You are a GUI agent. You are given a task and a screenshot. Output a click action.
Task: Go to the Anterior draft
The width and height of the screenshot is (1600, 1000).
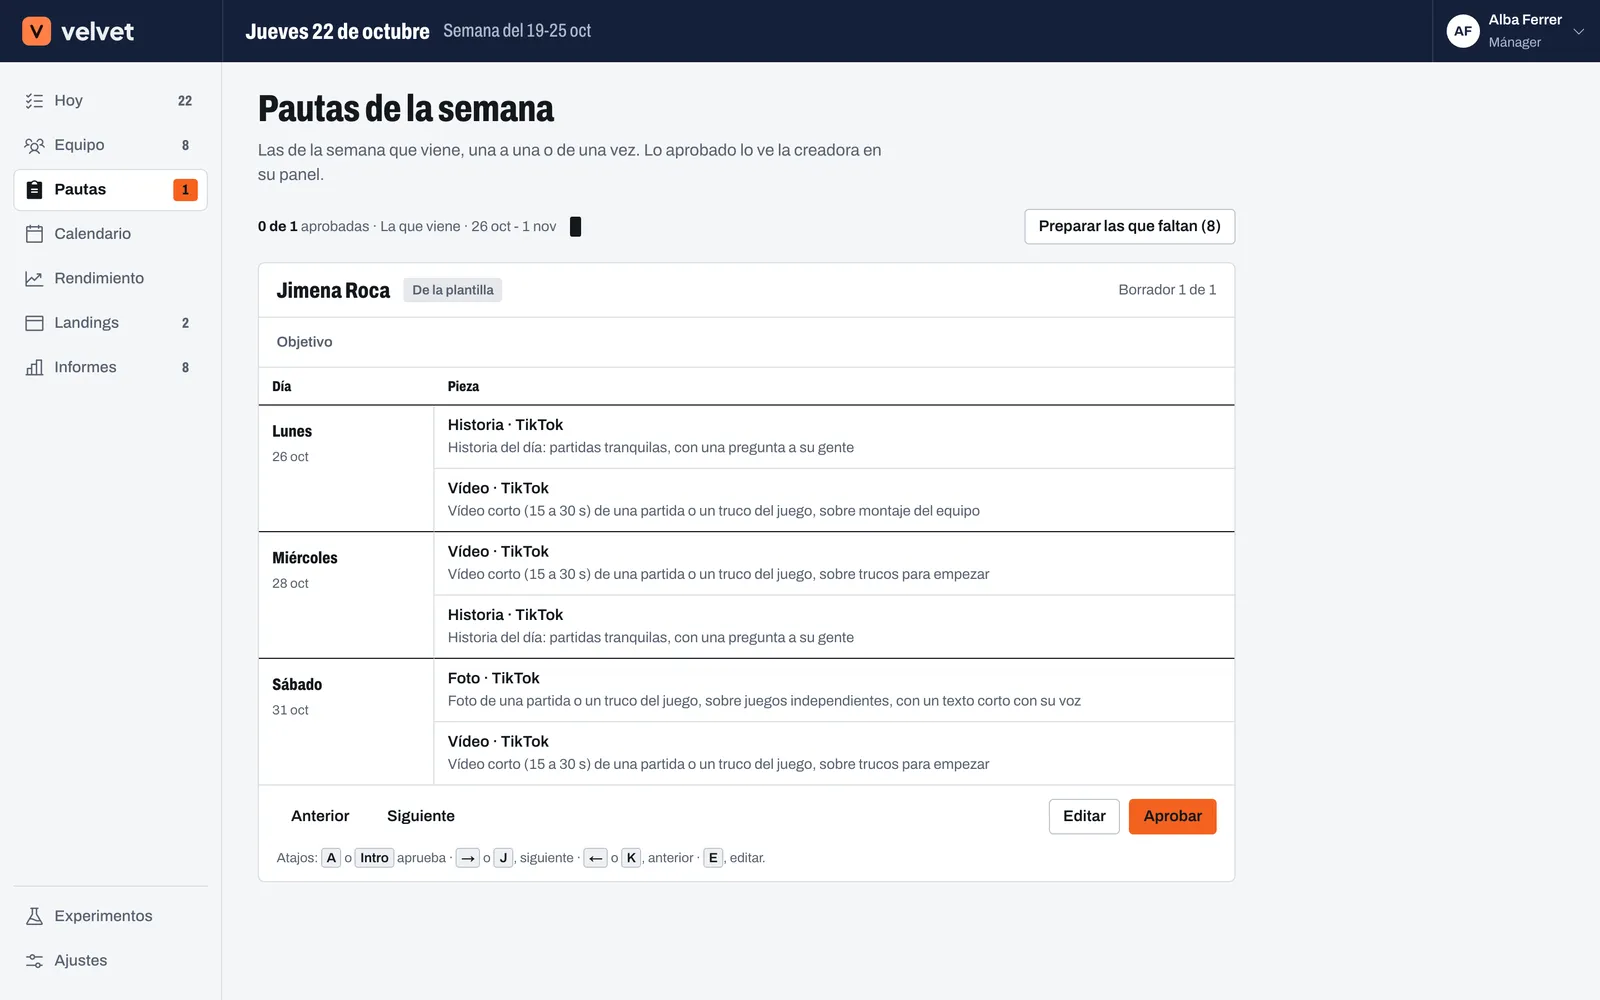point(320,816)
